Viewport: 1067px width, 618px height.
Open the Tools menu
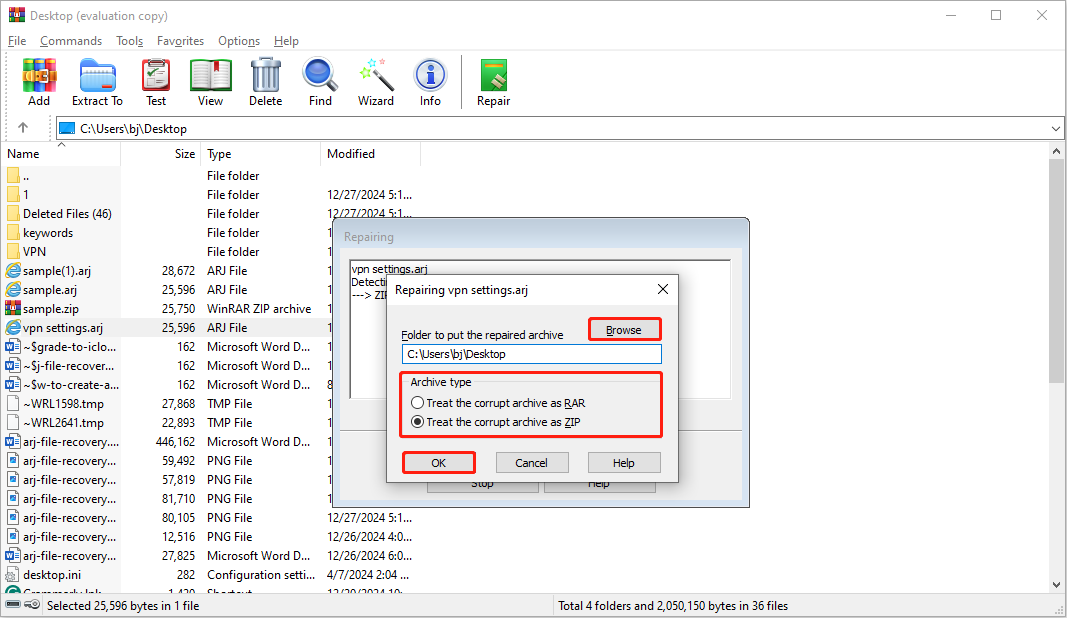point(129,41)
